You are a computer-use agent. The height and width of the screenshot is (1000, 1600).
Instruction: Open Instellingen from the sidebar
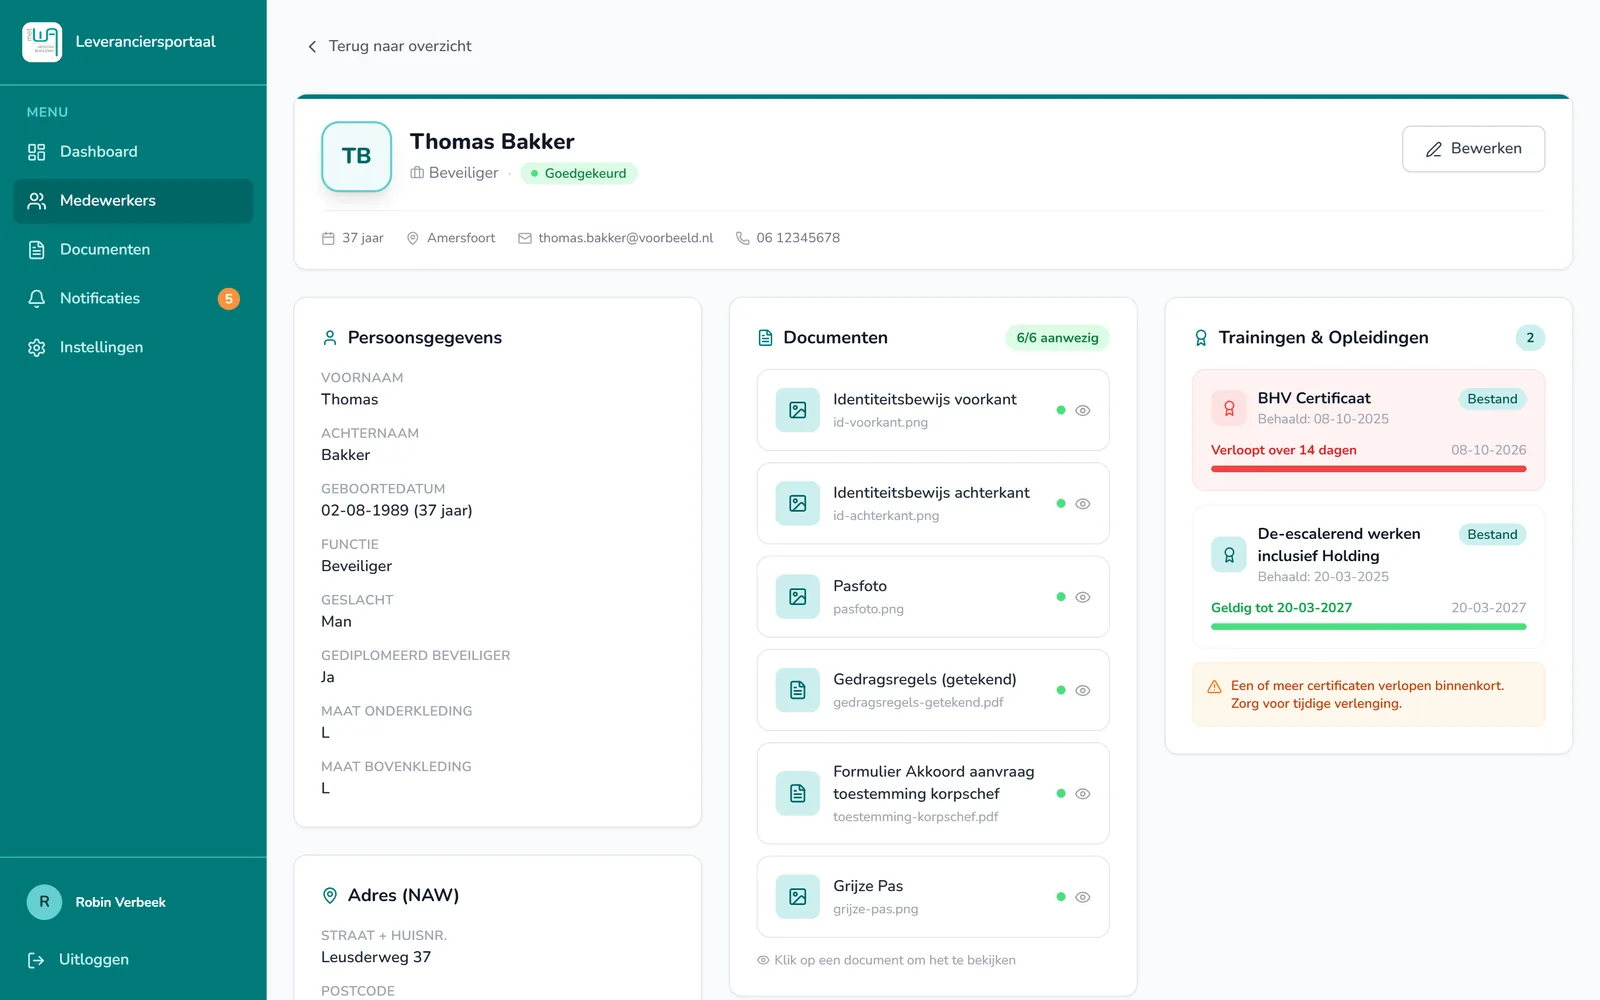coord(133,348)
